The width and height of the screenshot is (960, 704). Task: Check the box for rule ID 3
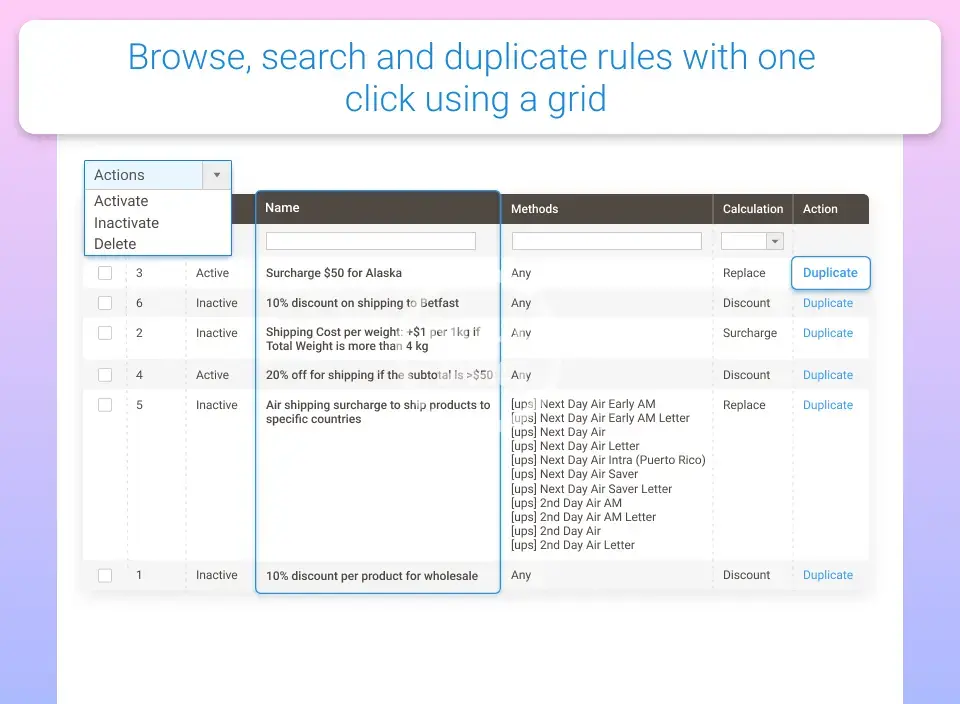tap(105, 273)
